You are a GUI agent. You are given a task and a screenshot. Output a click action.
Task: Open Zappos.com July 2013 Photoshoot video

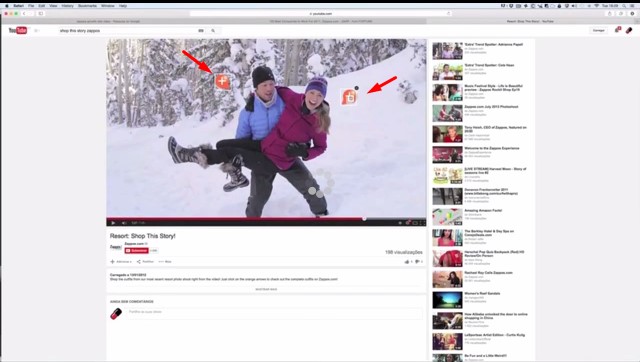[491, 107]
